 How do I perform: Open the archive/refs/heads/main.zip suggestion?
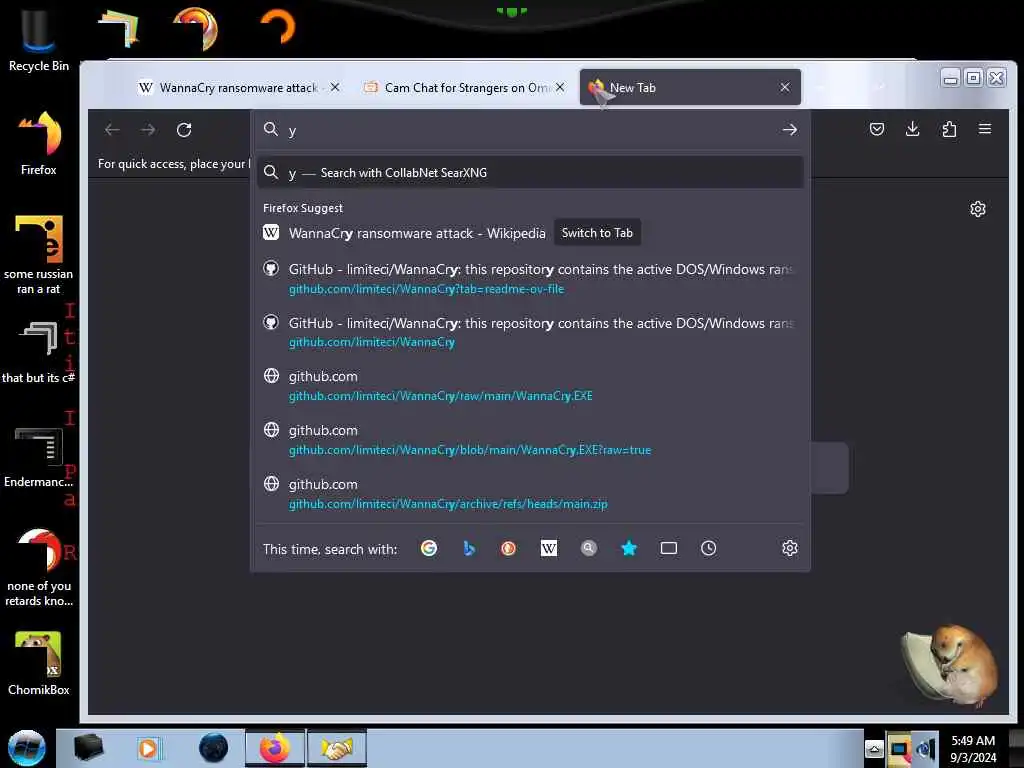pos(530,494)
